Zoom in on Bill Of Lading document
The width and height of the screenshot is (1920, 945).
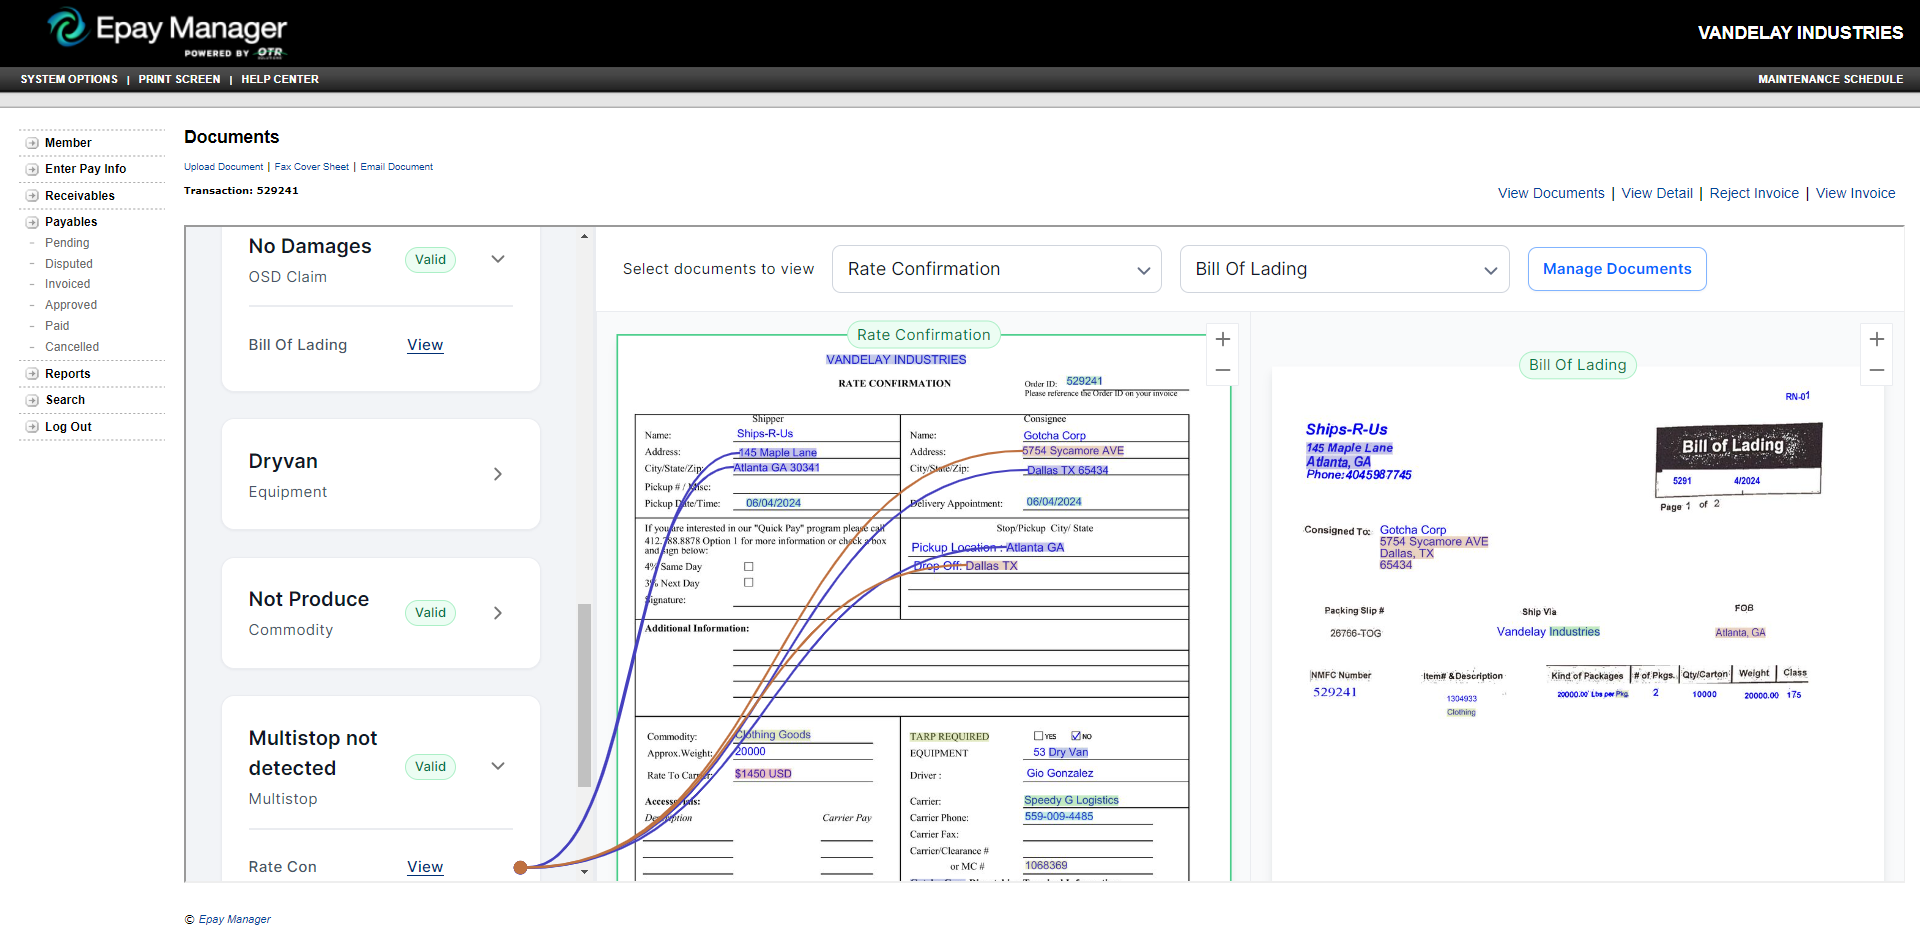[1877, 339]
